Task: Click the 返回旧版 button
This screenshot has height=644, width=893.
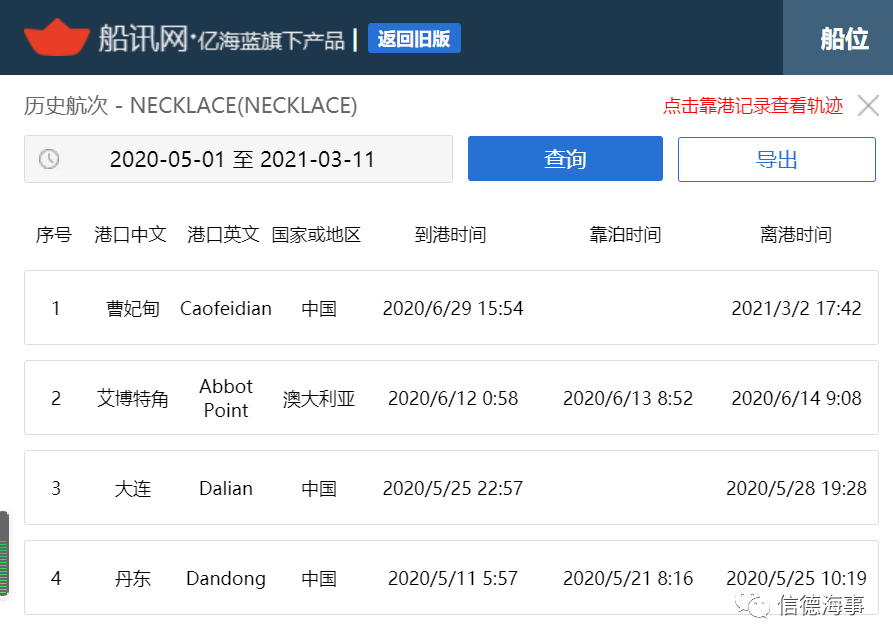Action: coord(414,38)
